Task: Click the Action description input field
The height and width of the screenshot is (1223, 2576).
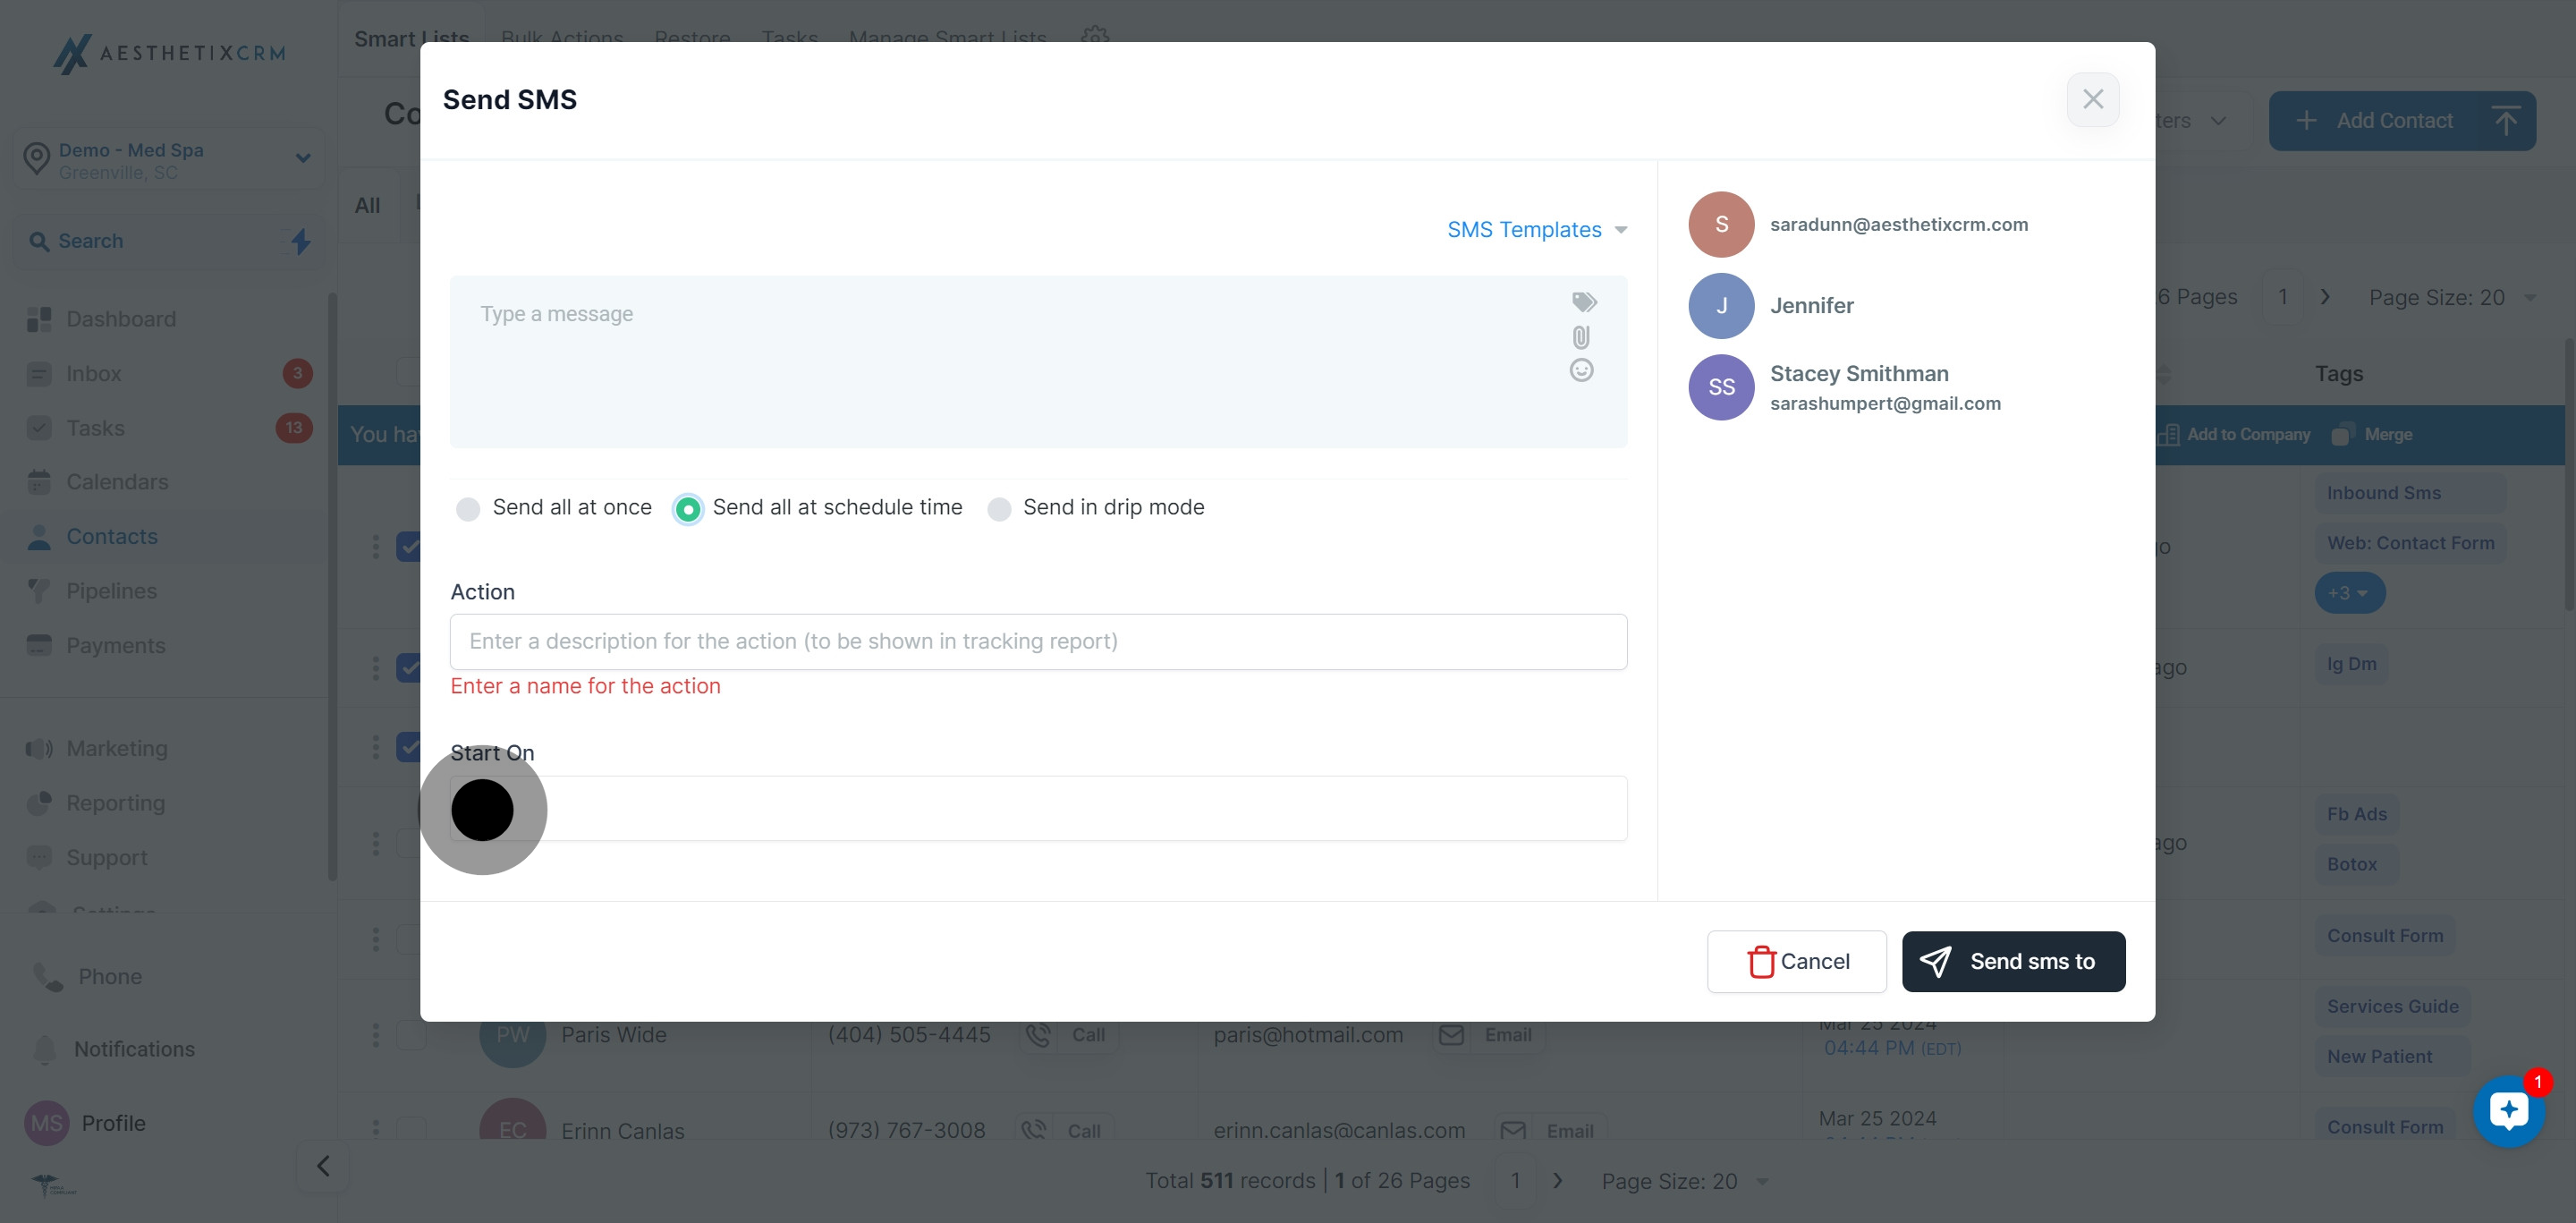Action: point(1038,642)
